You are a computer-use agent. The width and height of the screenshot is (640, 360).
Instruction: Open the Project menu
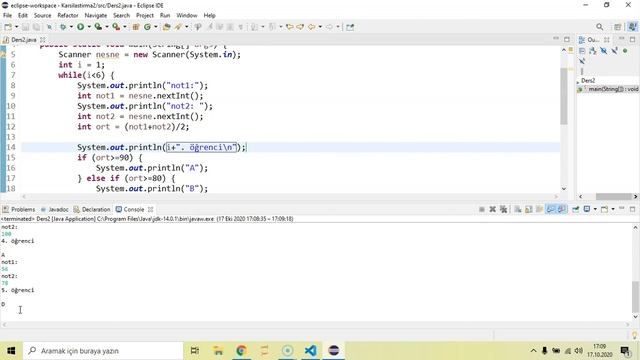click(x=144, y=16)
